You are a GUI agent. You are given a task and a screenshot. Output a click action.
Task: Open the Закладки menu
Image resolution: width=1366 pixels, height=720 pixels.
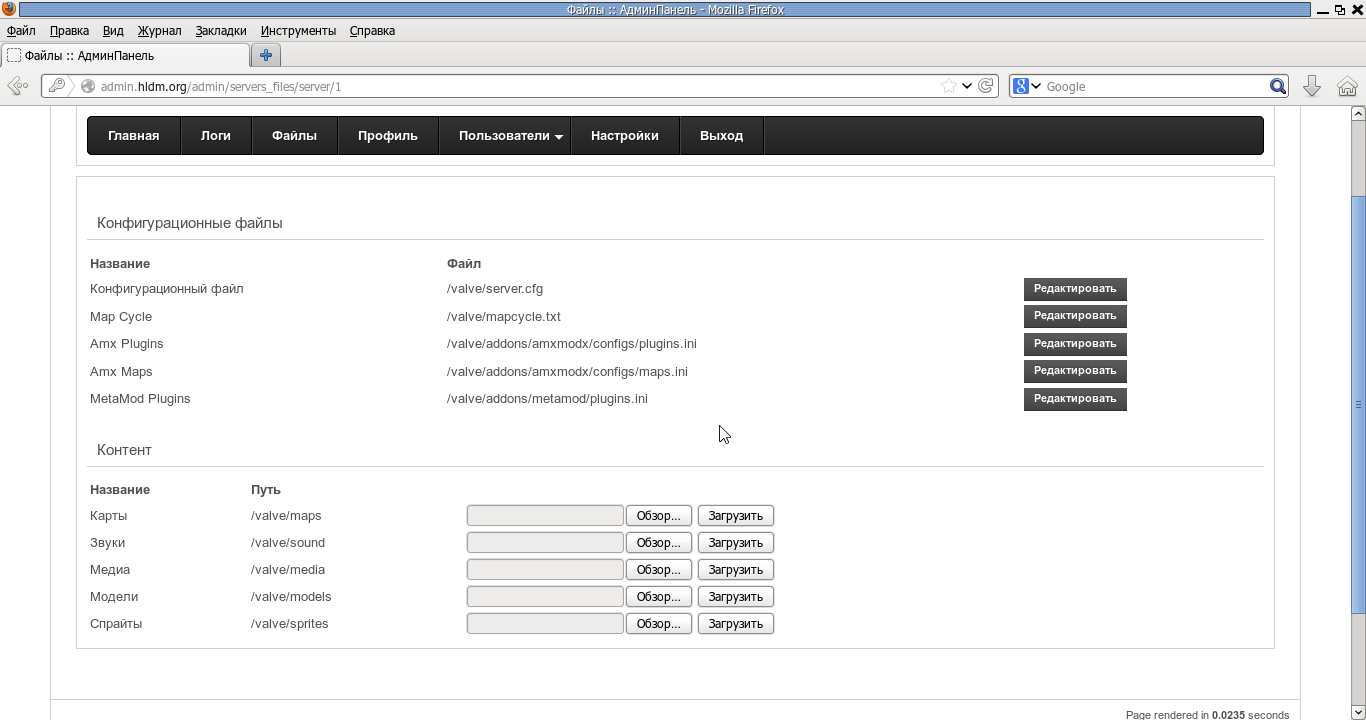(x=220, y=31)
